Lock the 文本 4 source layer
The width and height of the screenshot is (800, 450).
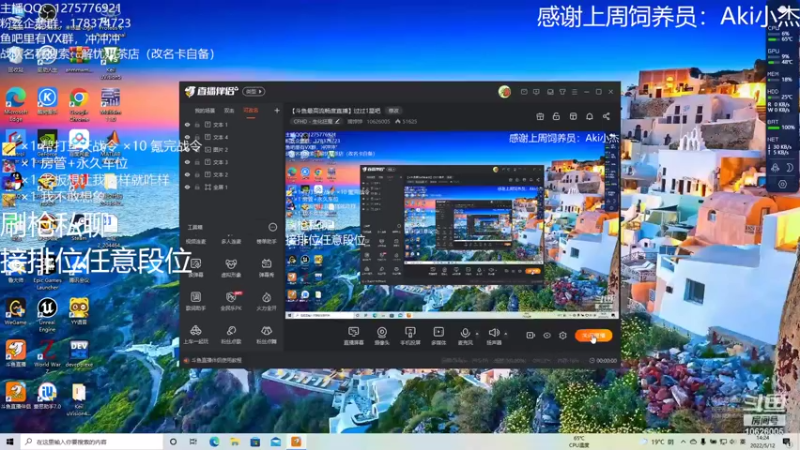pyautogui.click(x=197, y=137)
